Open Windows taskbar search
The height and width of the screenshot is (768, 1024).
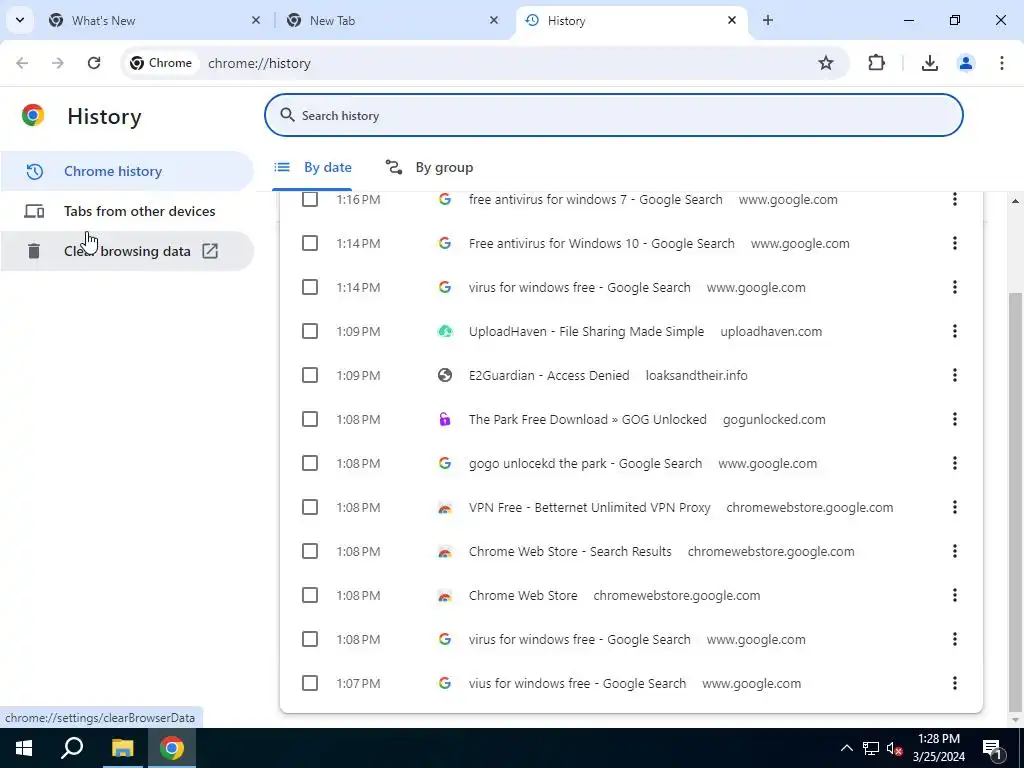click(x=72, y=748)
